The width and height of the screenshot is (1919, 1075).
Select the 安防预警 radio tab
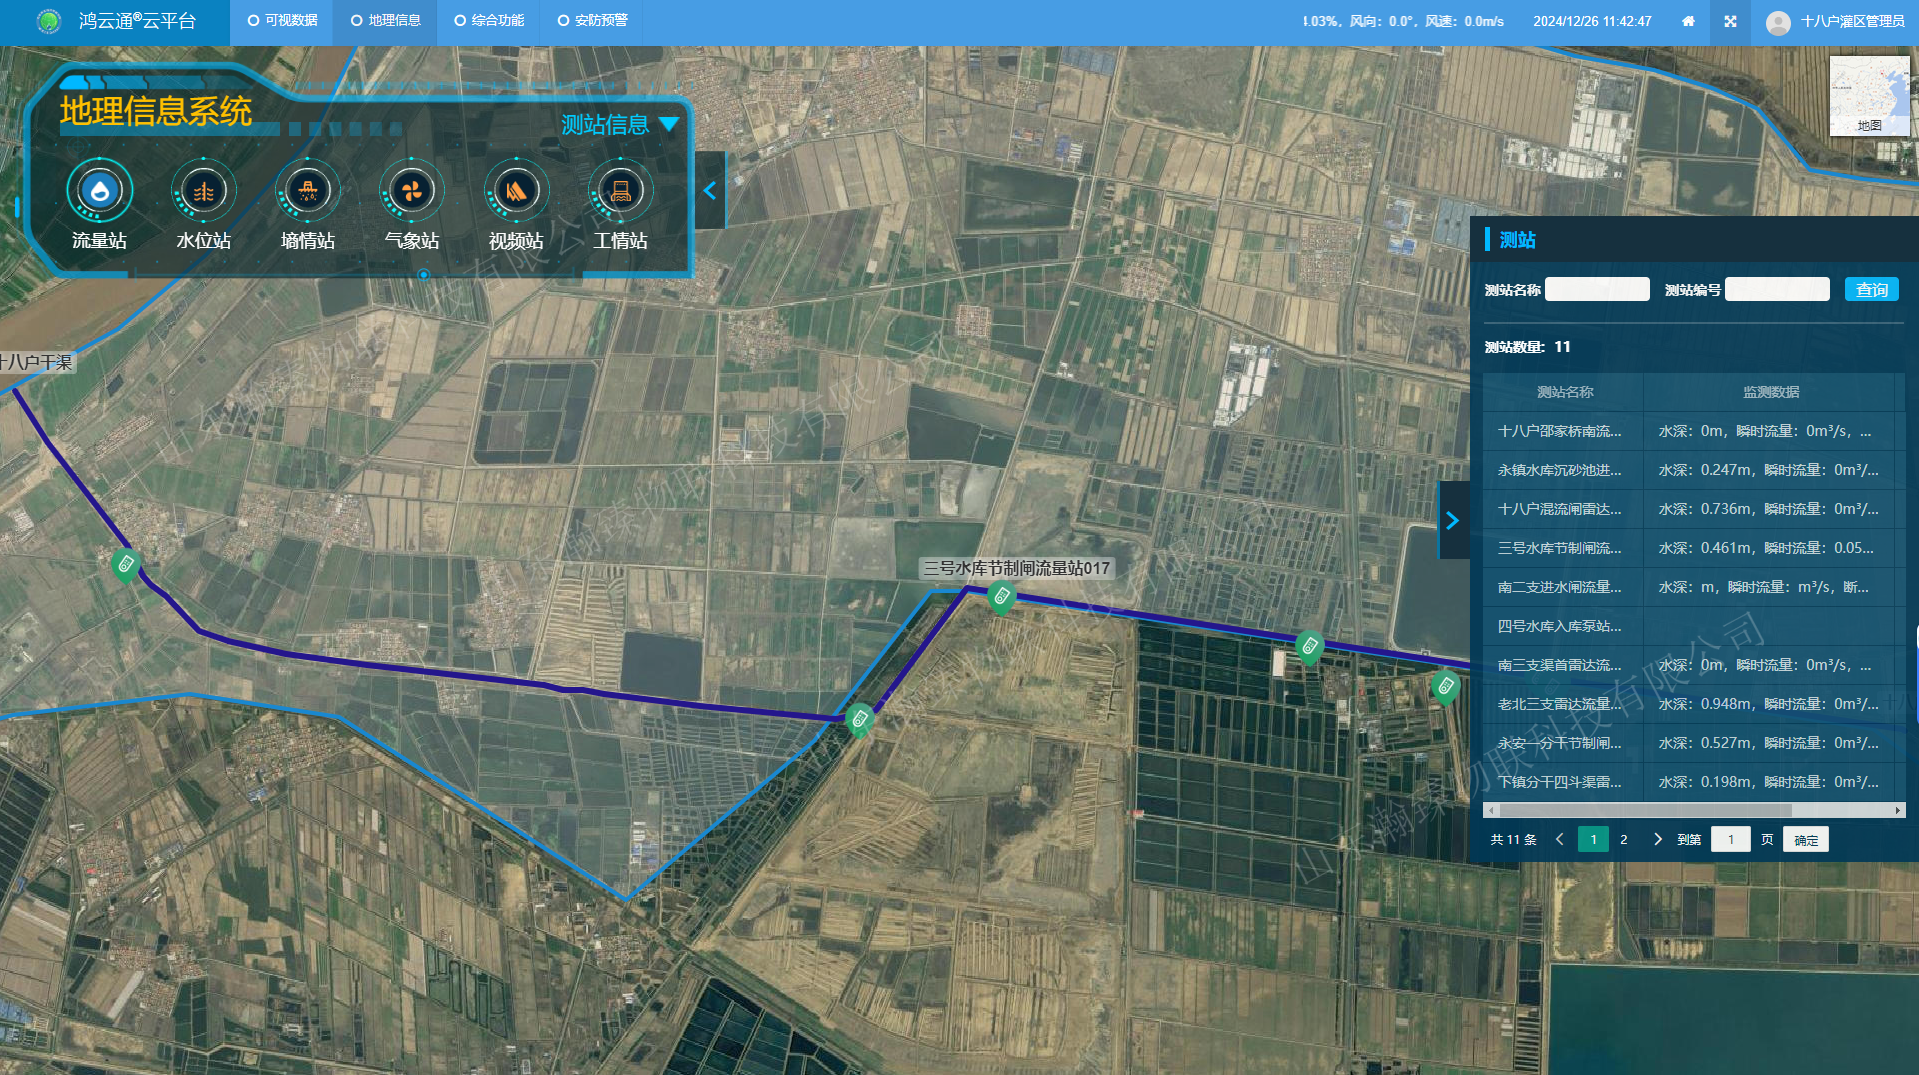[592, 21]
